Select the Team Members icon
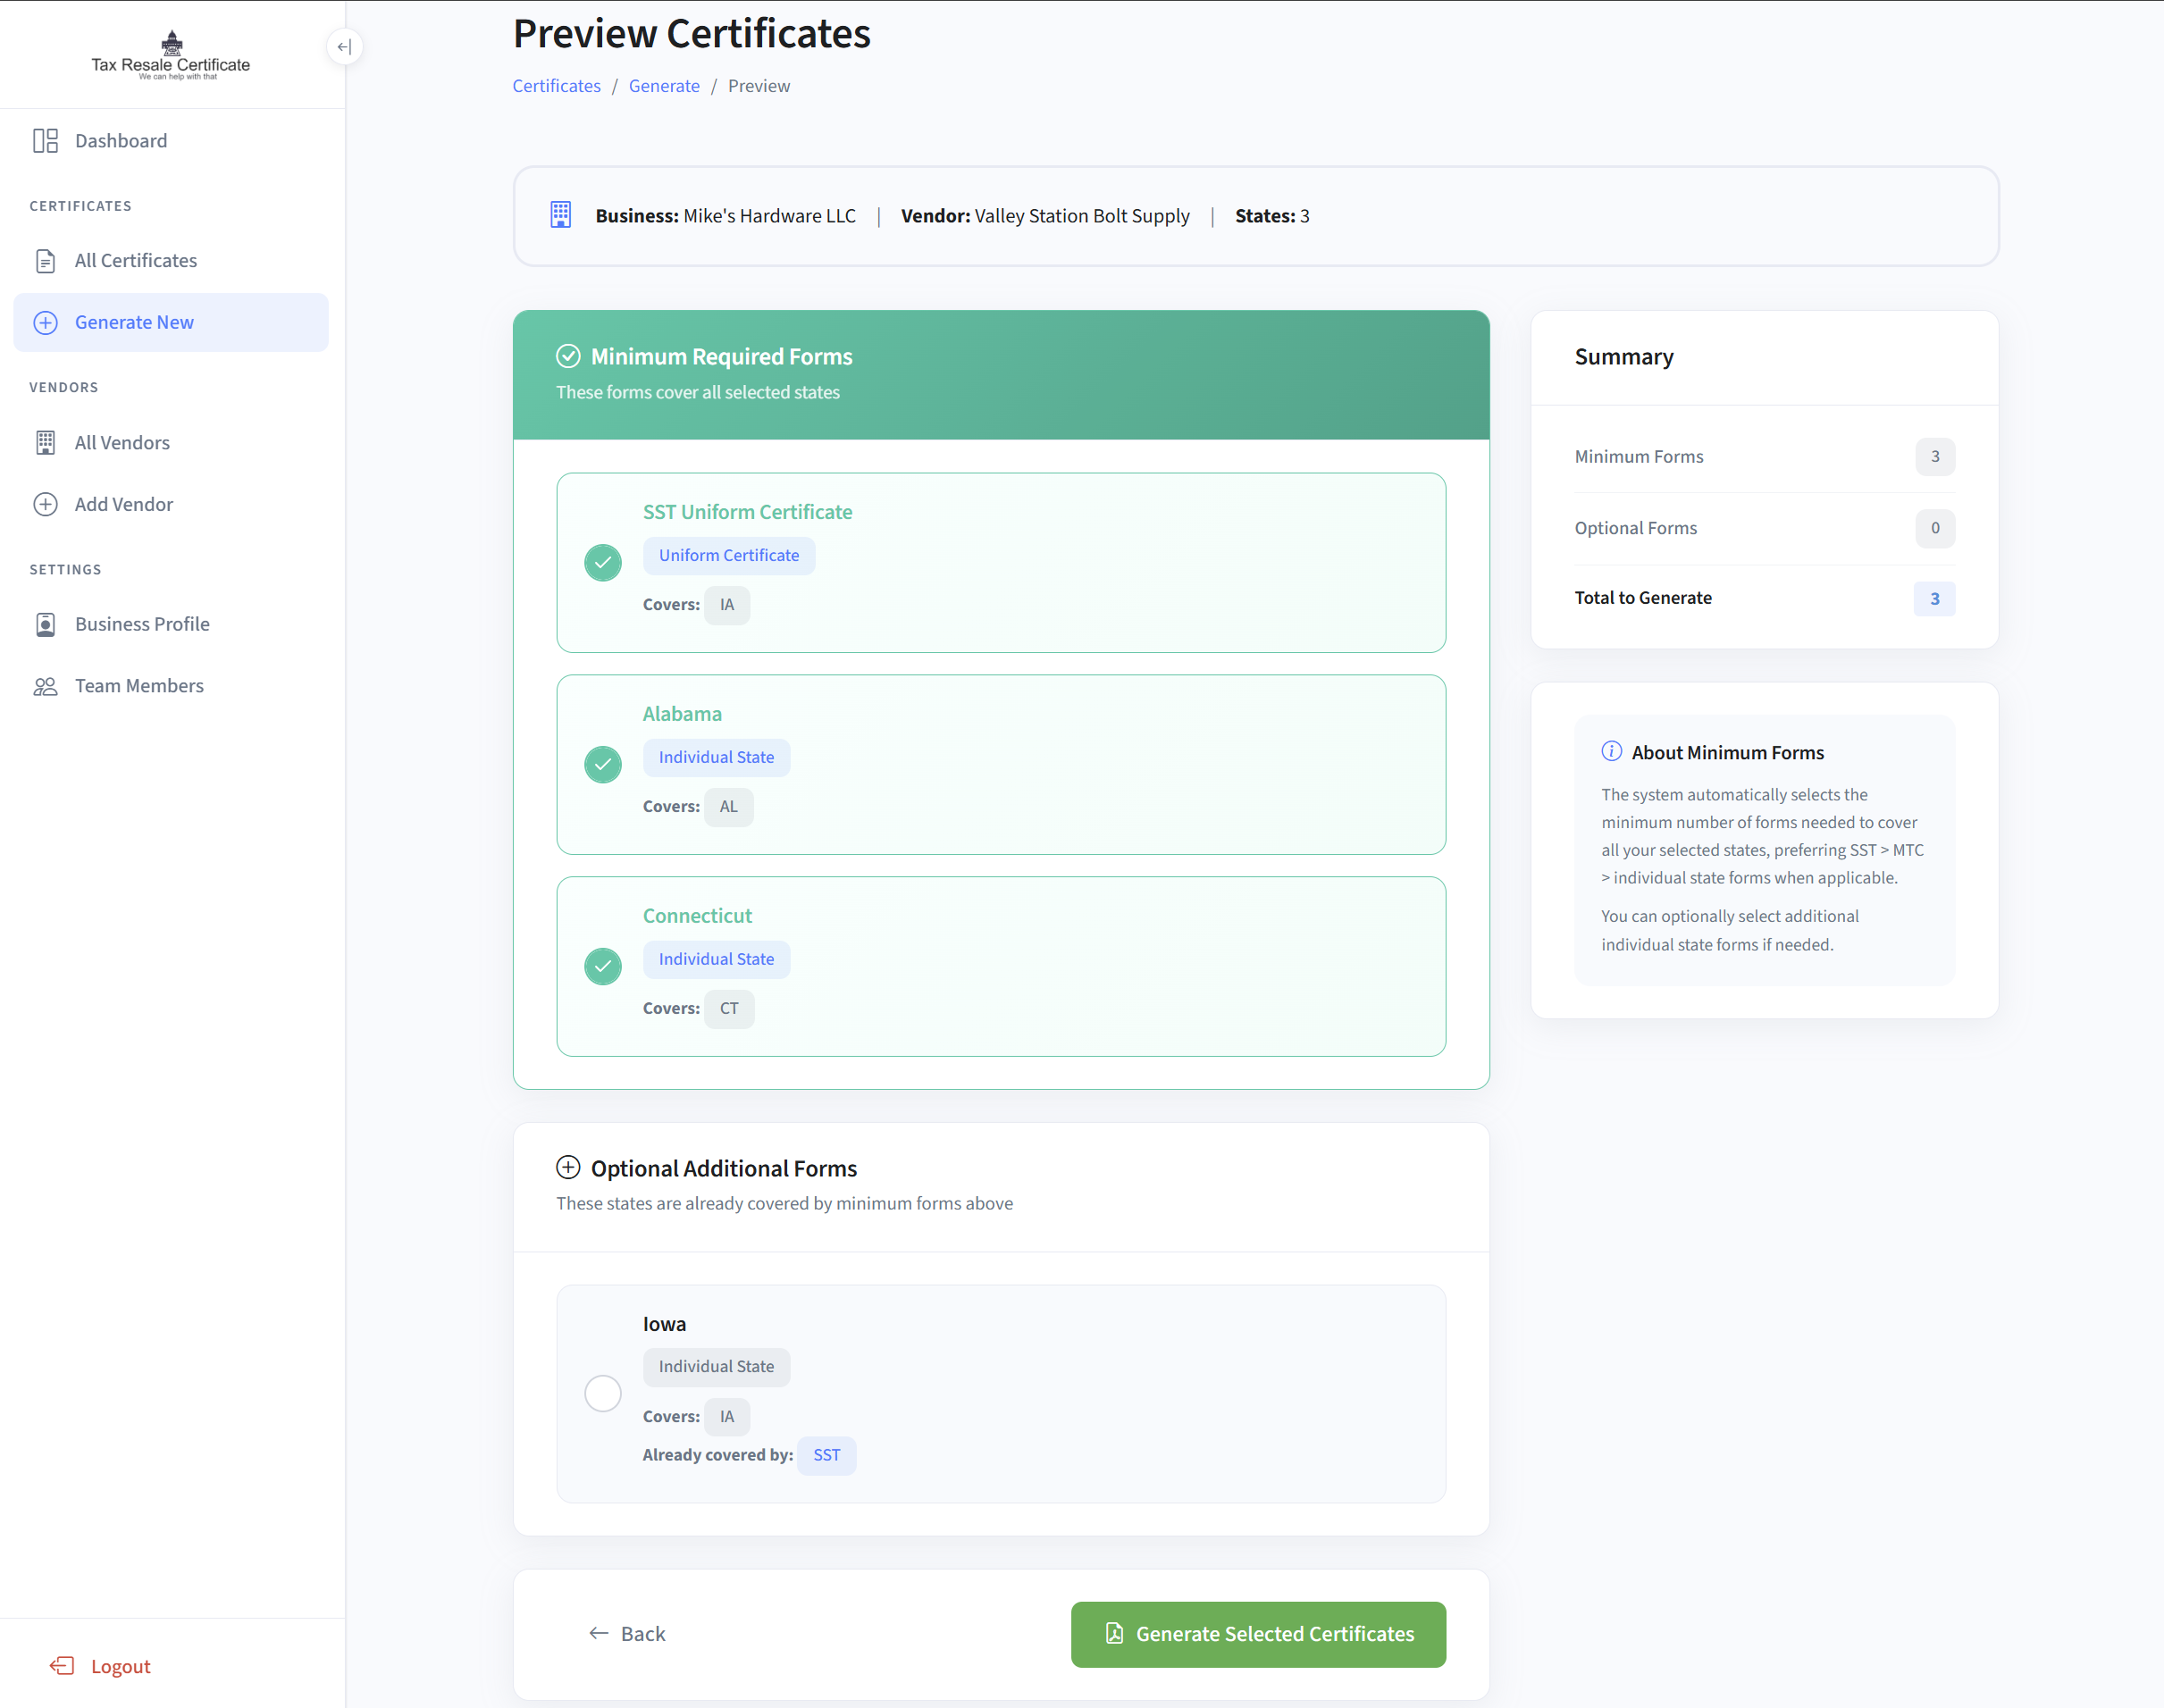The width and height of the screenshot is (2164, 1708). tap(45, 685)
